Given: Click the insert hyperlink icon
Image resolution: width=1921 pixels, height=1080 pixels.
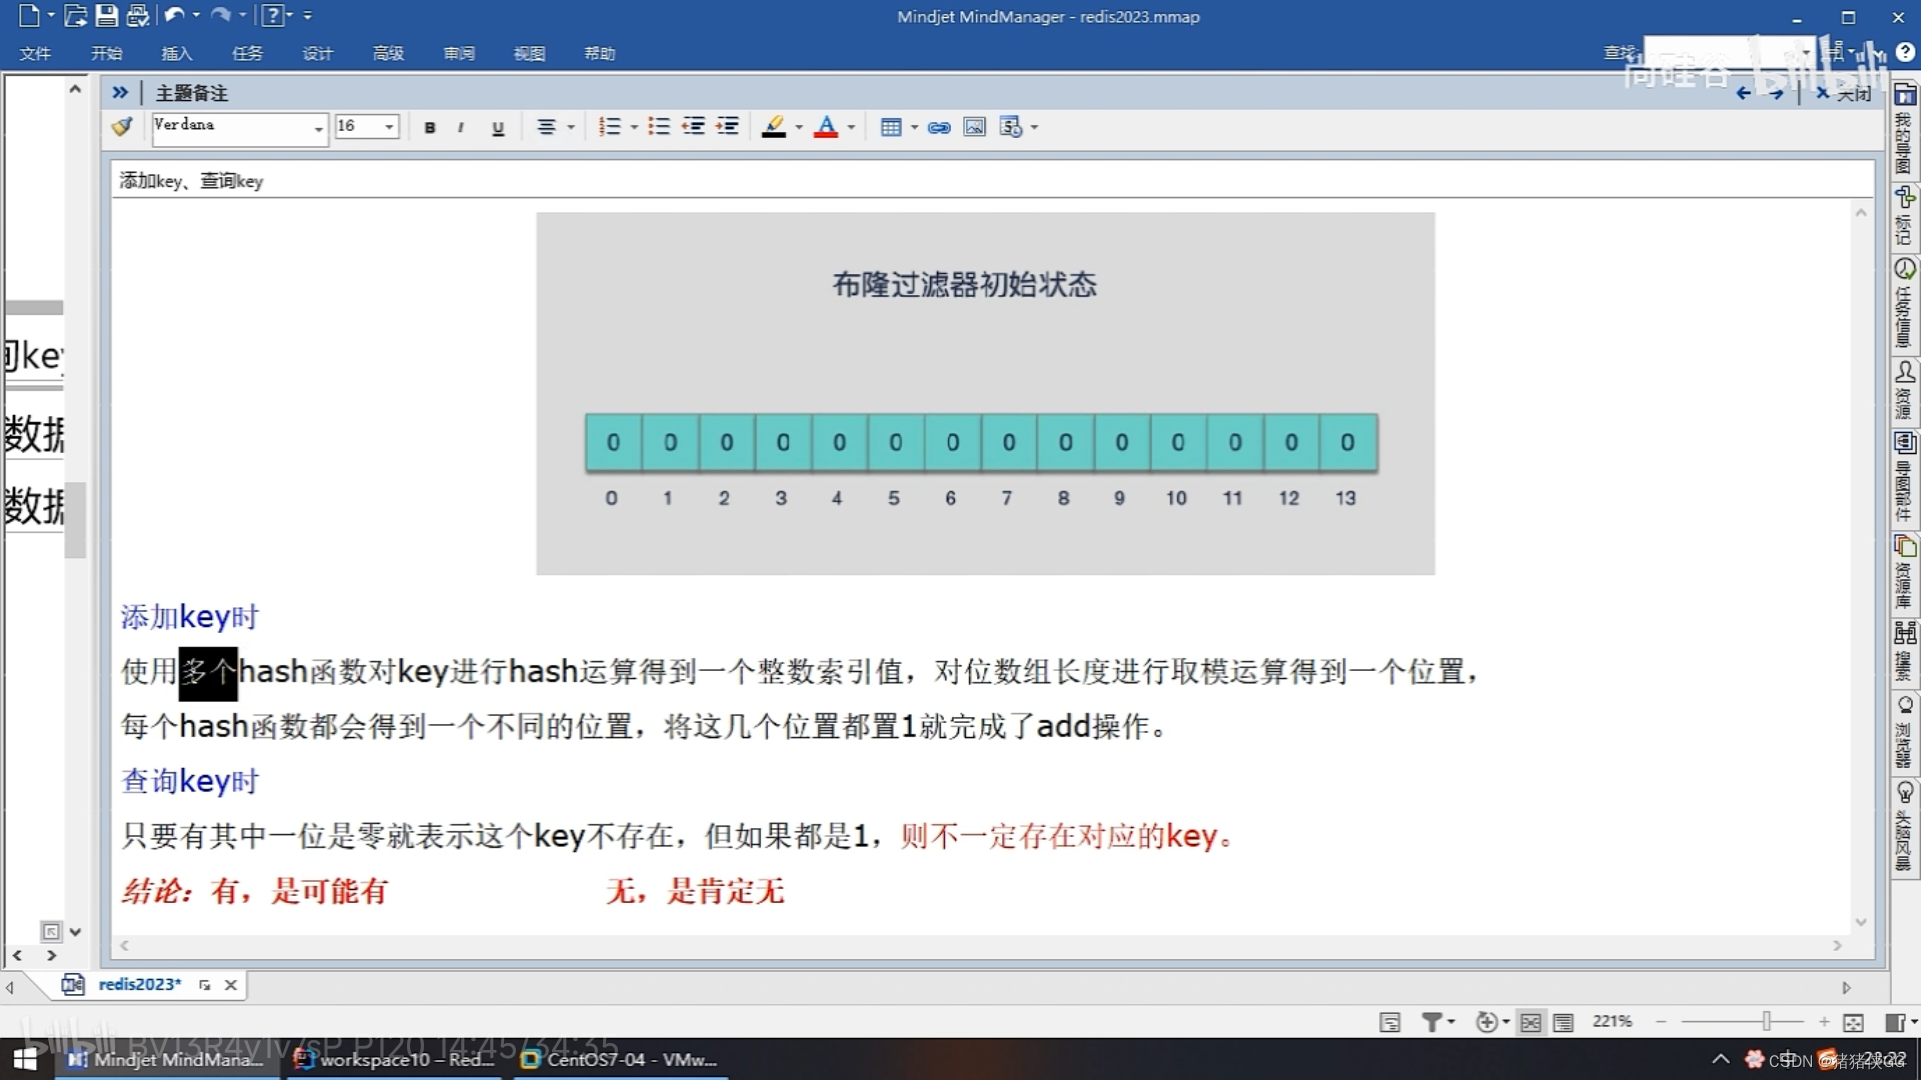Looking at the screenshot, I should click(939, 127).
